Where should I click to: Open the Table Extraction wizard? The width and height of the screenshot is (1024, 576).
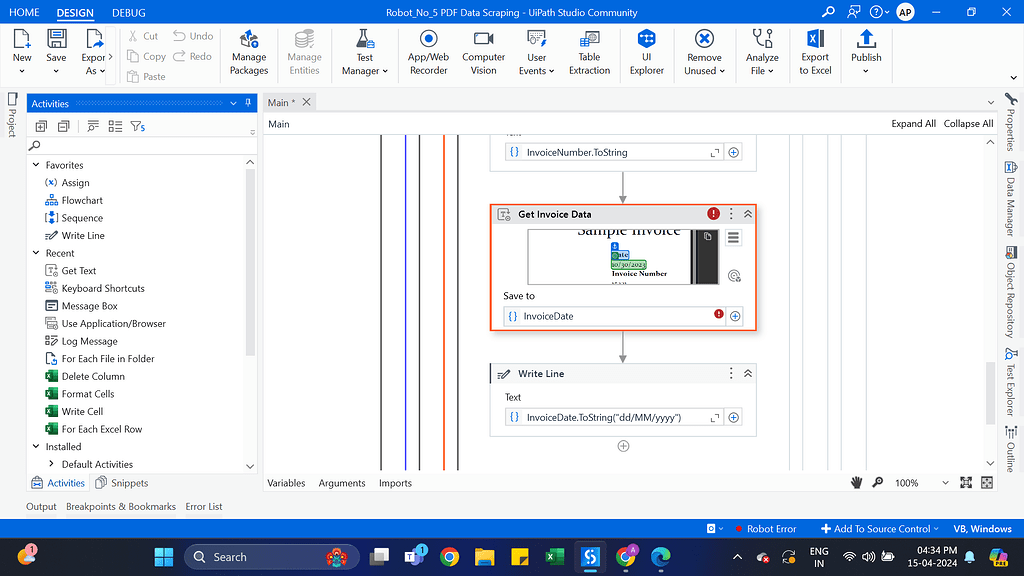588,52
